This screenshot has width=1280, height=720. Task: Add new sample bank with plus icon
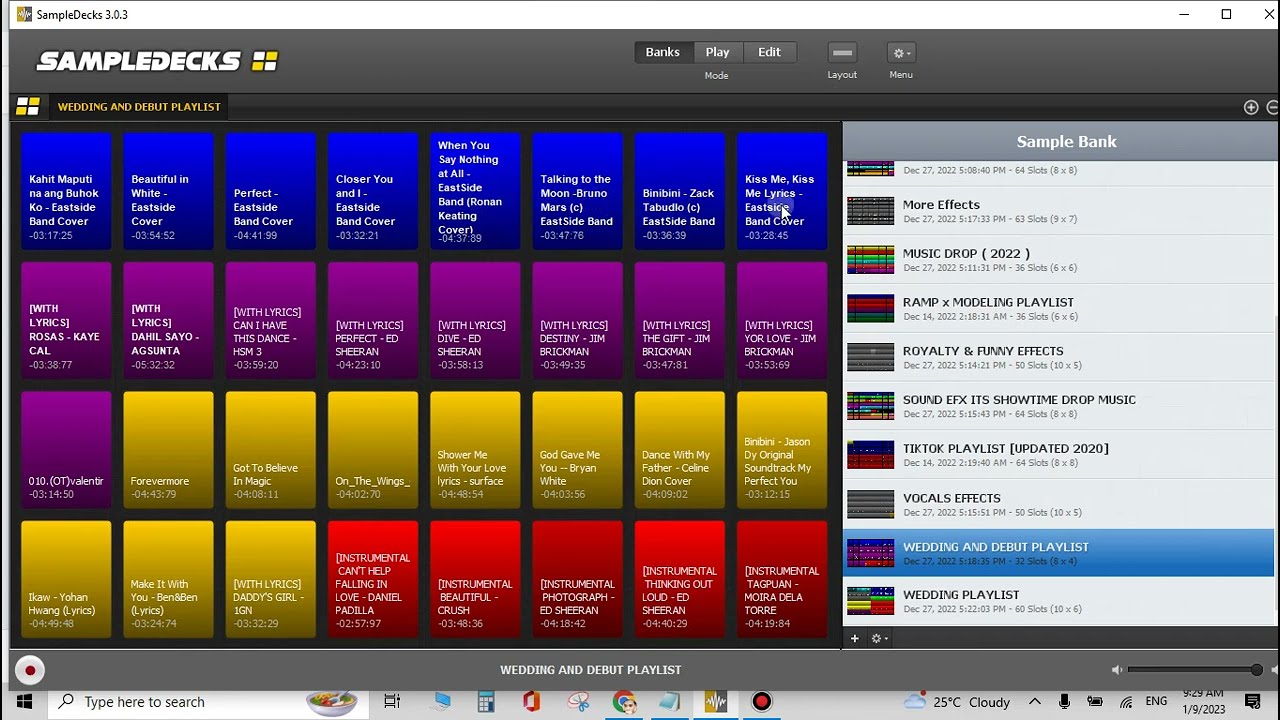[x=854, y=638]
